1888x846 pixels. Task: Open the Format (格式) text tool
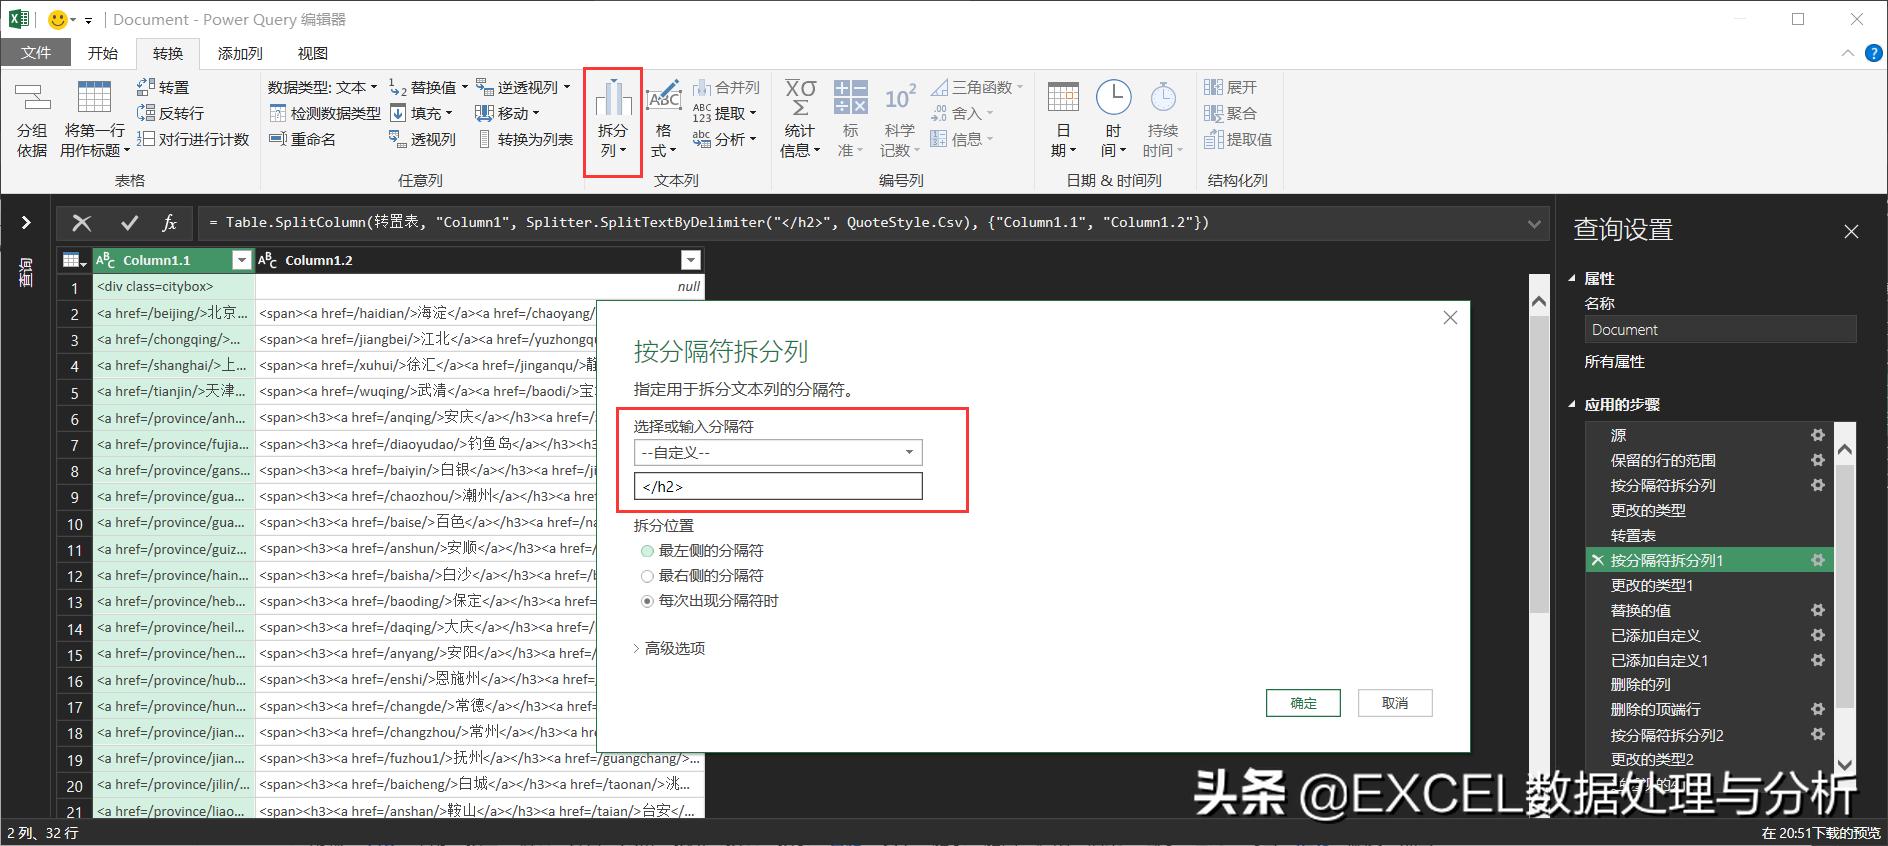pyautogui.click(x=663, y=120)
